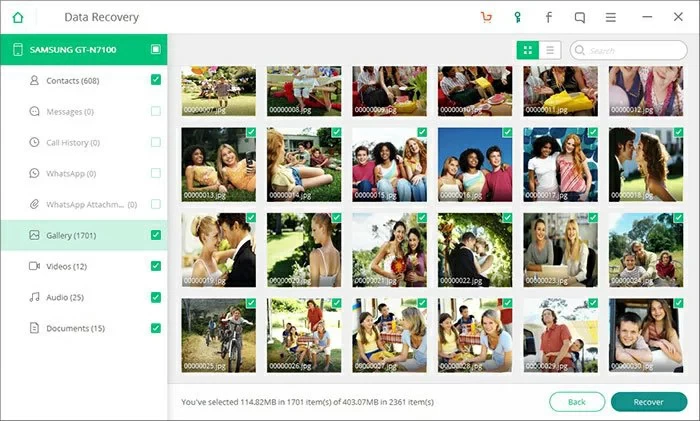Screen dimensions: 700x421
Task: Switch to grid thumbnail view
Action: pyautogui.click(x=527, y=50)
